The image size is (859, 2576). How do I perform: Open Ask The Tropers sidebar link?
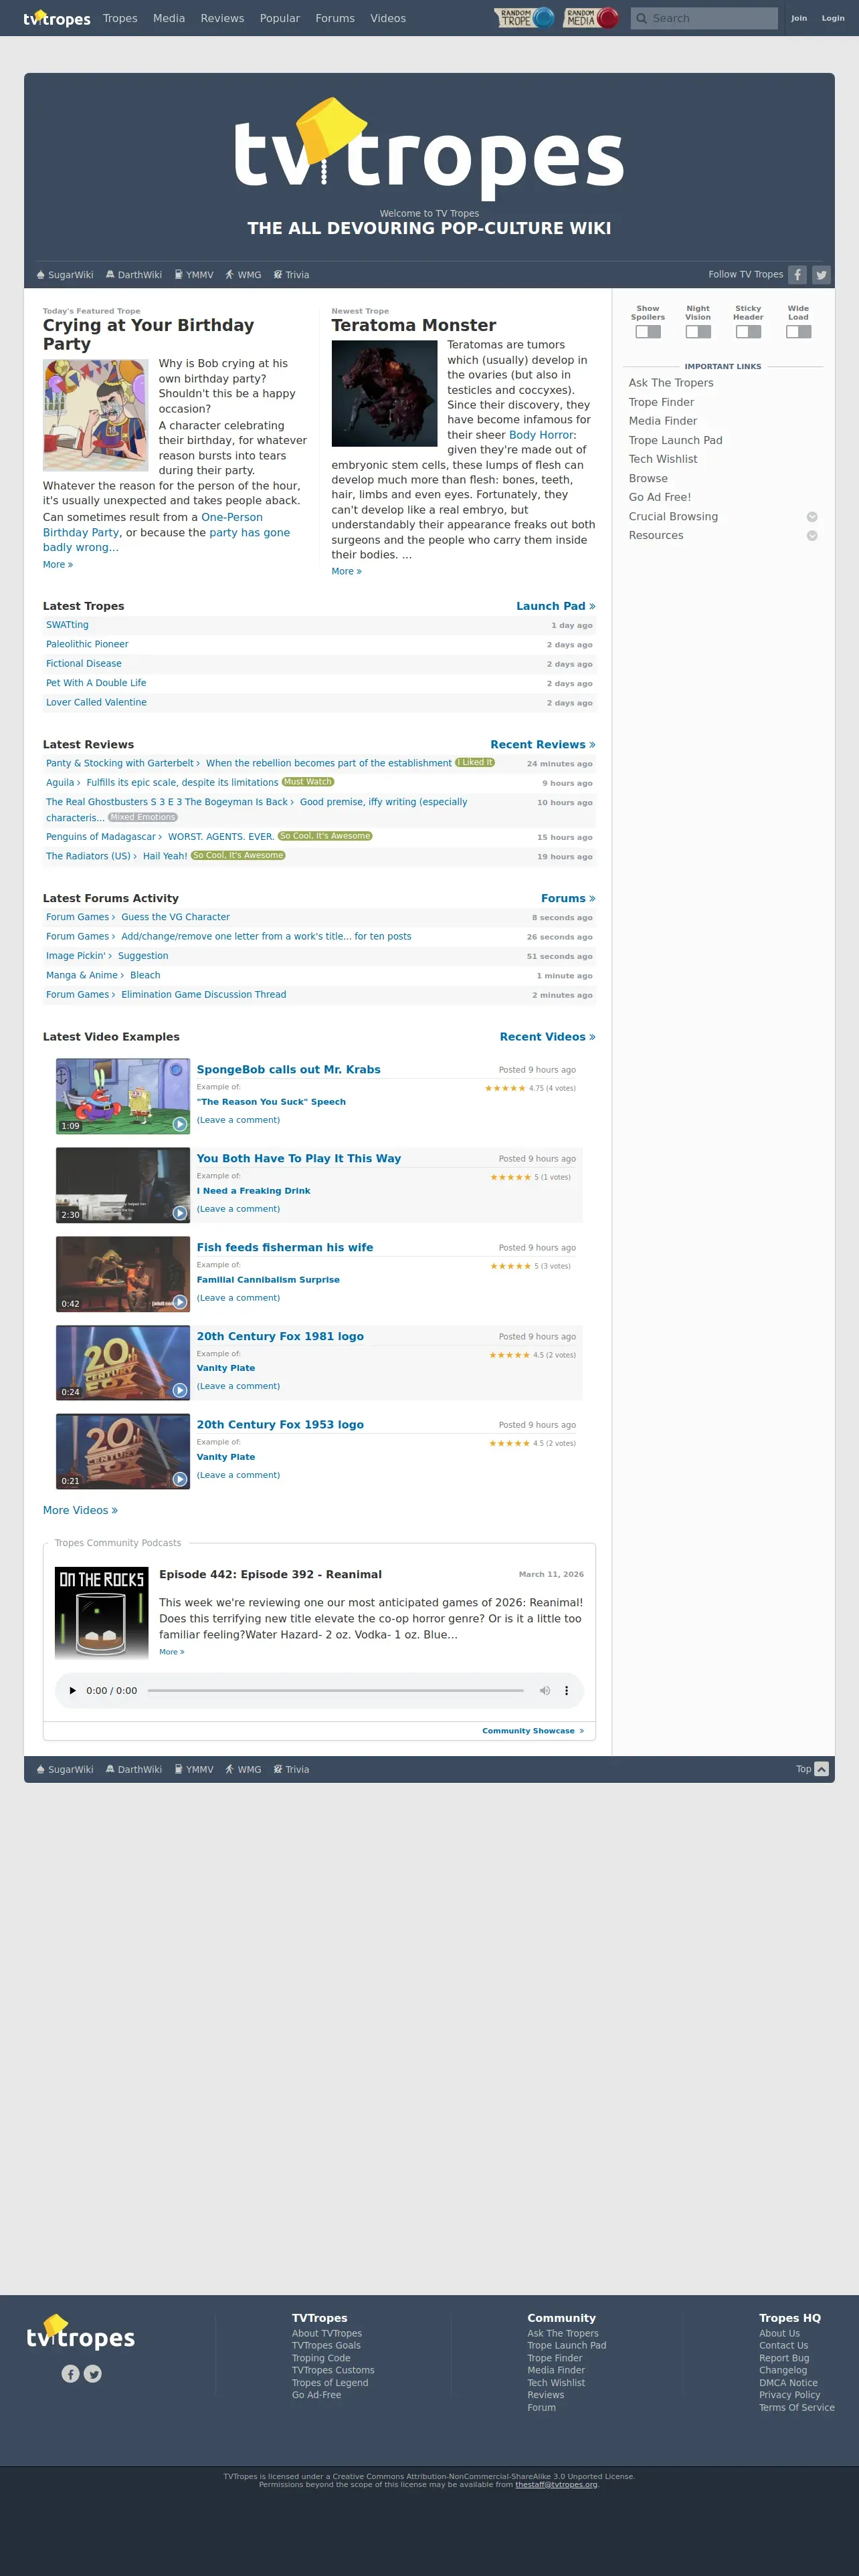point(671,383)
